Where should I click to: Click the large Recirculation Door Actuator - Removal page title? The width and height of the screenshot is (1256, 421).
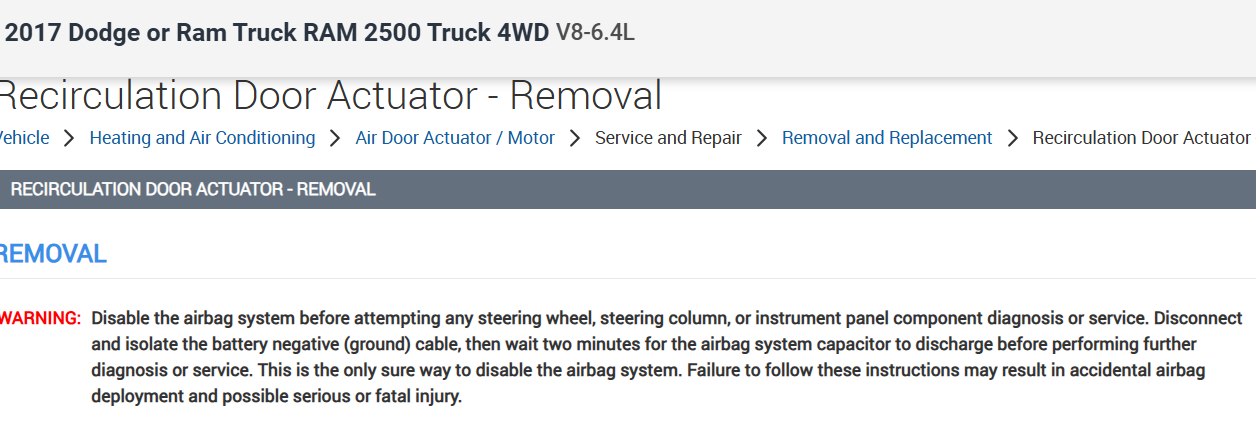[x=330, y=96]
